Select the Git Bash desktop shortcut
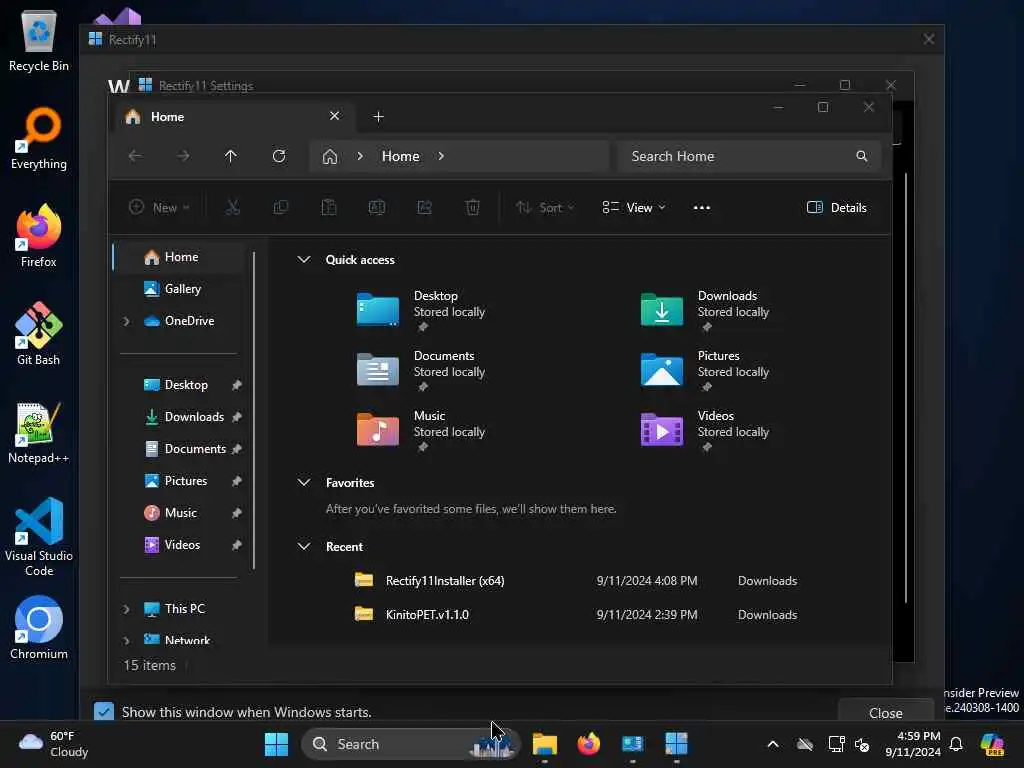Viewport: 1024px width, 768px height. click(x=39, y=334)
